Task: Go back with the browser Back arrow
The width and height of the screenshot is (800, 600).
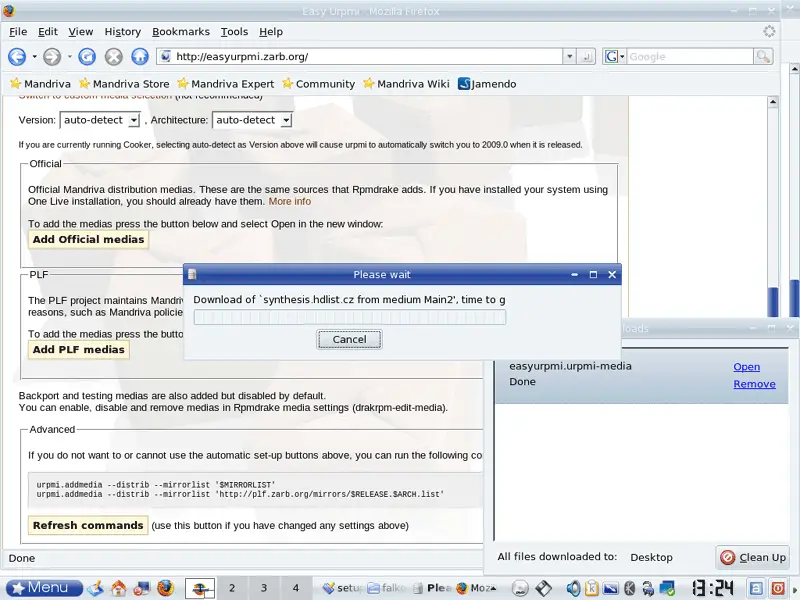Action: coord(17,57)
